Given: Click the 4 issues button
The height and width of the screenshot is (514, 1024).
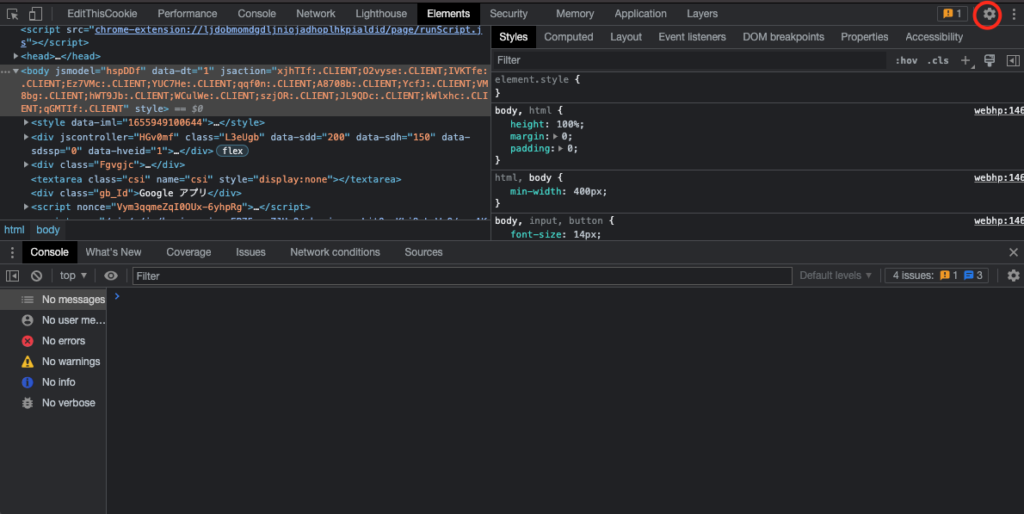Looking at the screenshot, I should pyautogui.click(x=938, y=276).
